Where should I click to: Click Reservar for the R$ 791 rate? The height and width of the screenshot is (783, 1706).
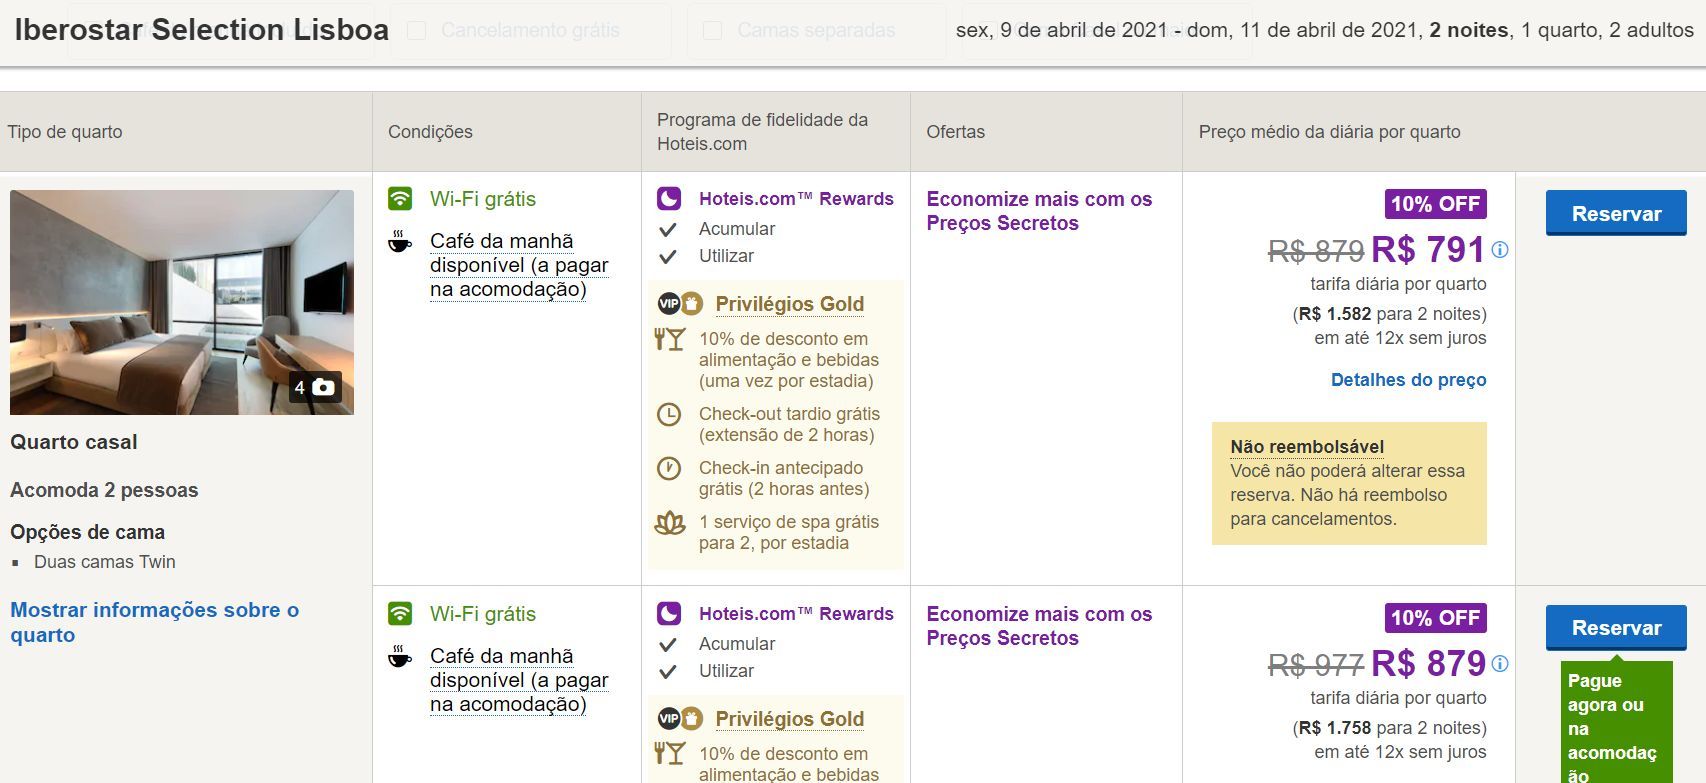1616,214
